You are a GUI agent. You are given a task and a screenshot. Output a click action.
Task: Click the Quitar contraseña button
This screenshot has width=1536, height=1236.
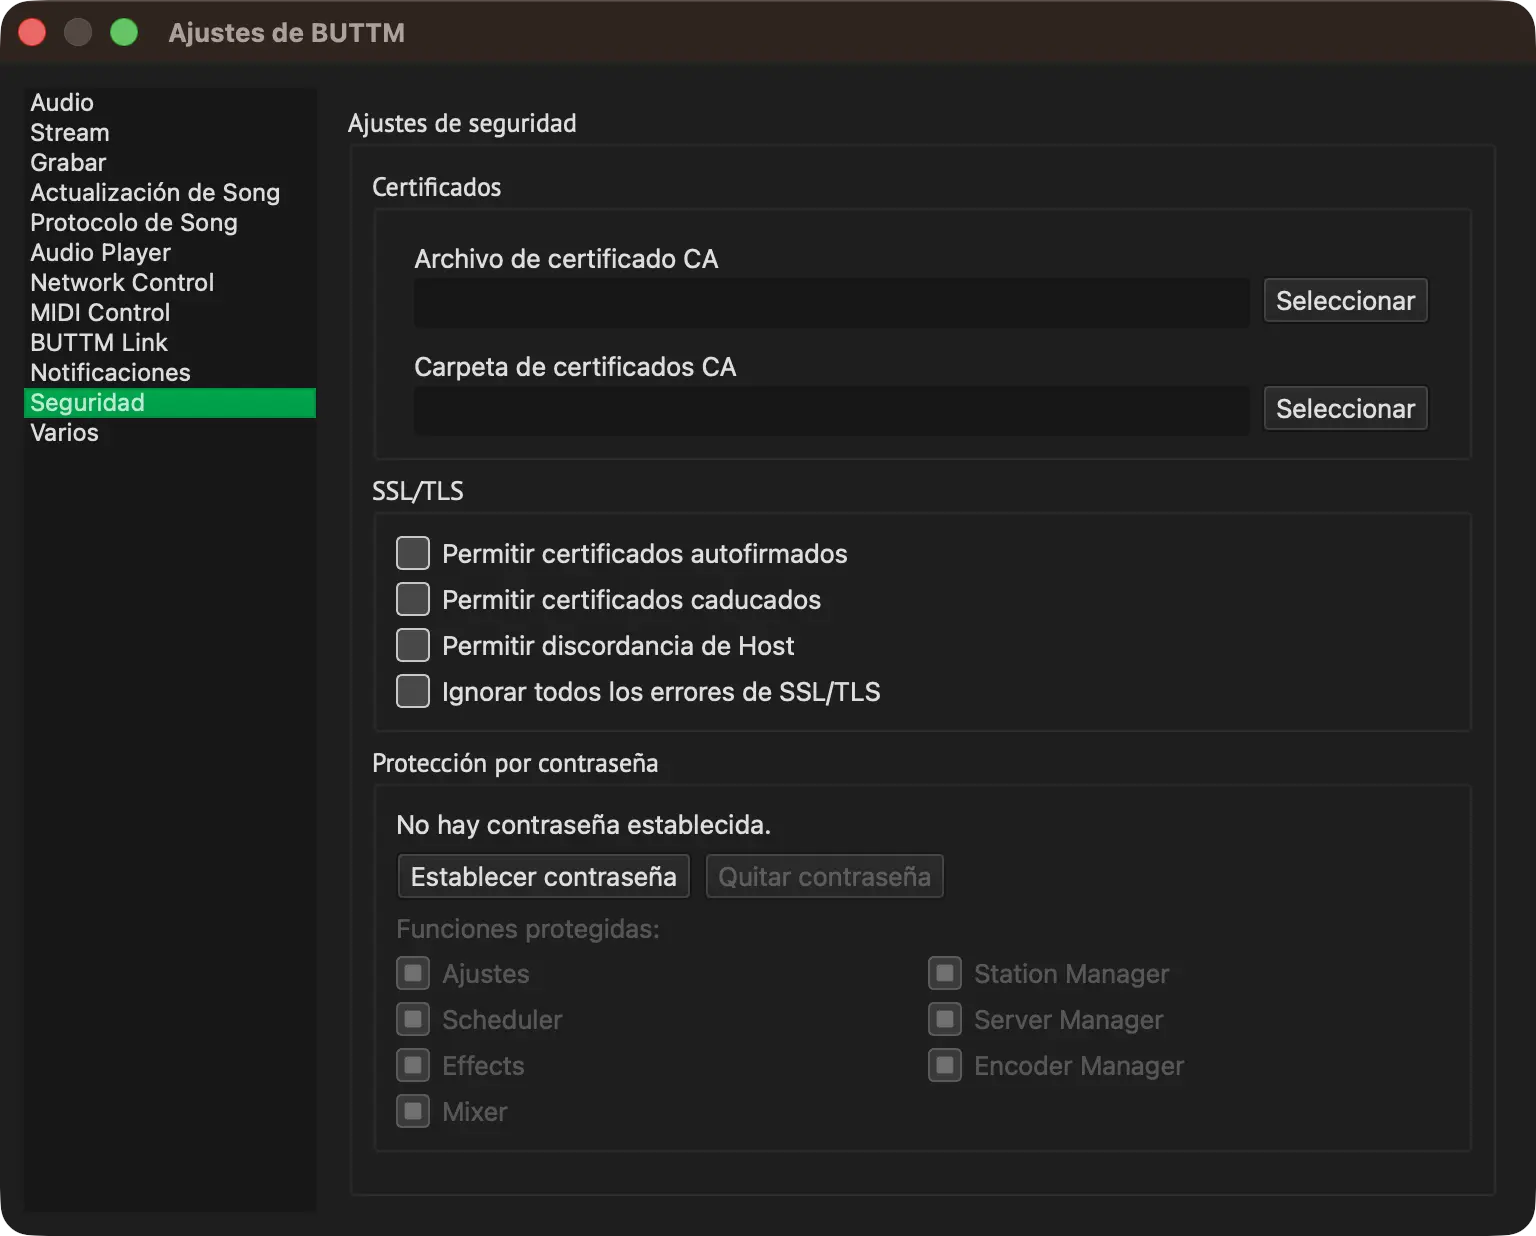[x=825, y=877]
